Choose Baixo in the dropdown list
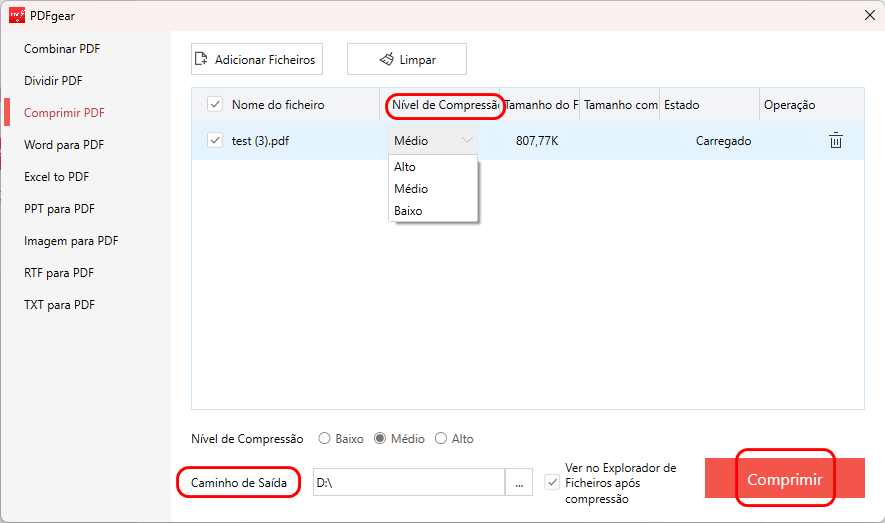This screenshot has height=523, width=885. point(433,210)
